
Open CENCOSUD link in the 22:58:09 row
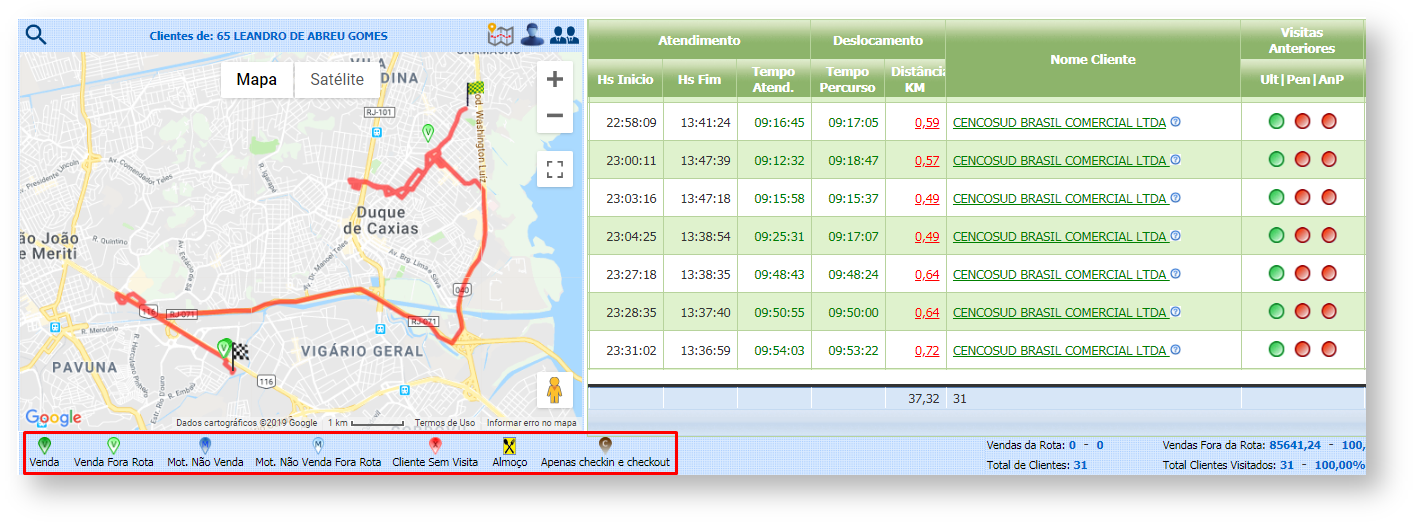pos(1060,123)
